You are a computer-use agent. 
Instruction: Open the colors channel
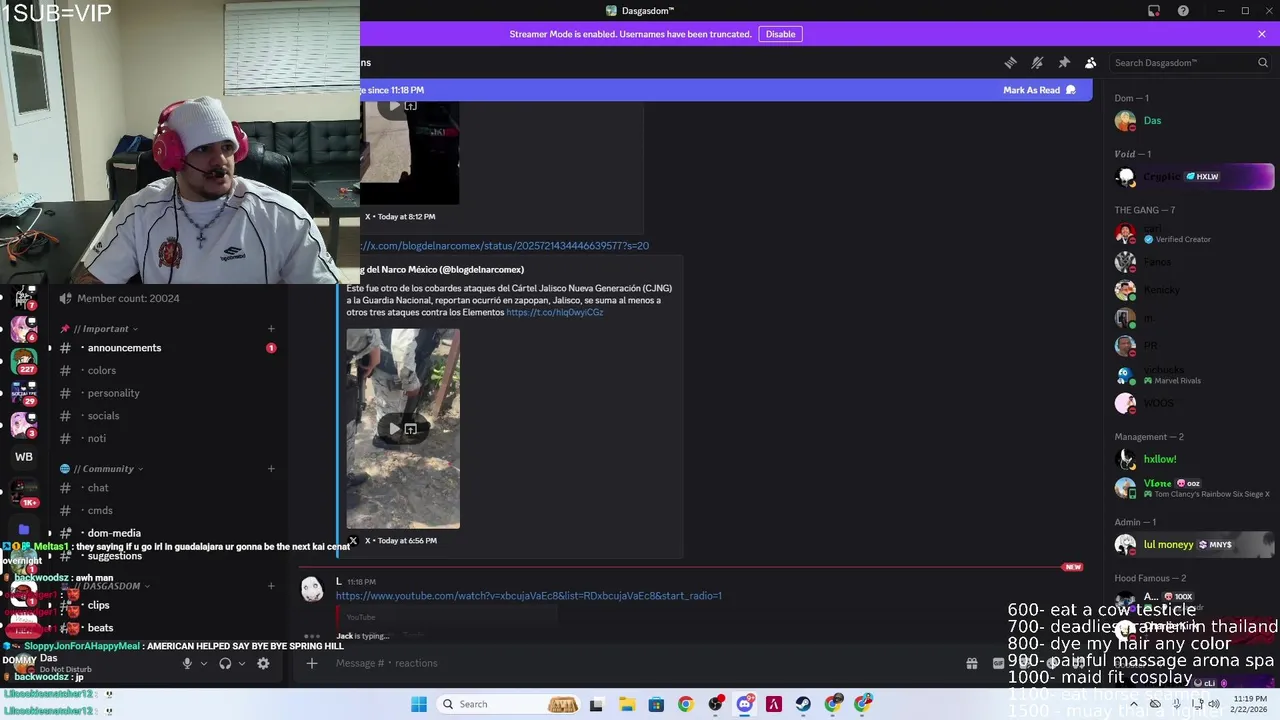[x=166, y=371]
